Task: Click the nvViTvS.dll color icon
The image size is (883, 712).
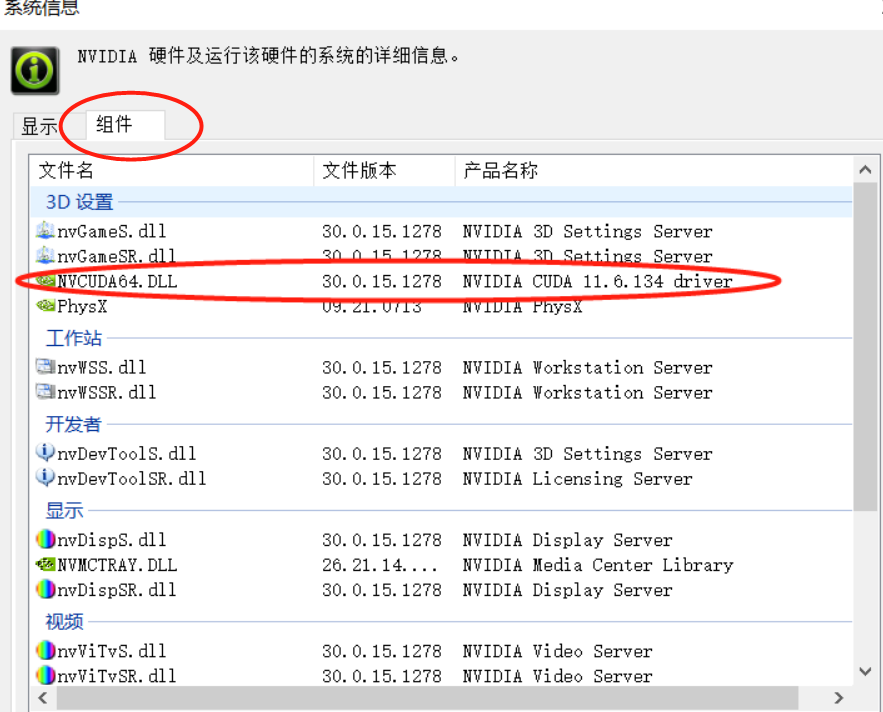Action: 45,651
